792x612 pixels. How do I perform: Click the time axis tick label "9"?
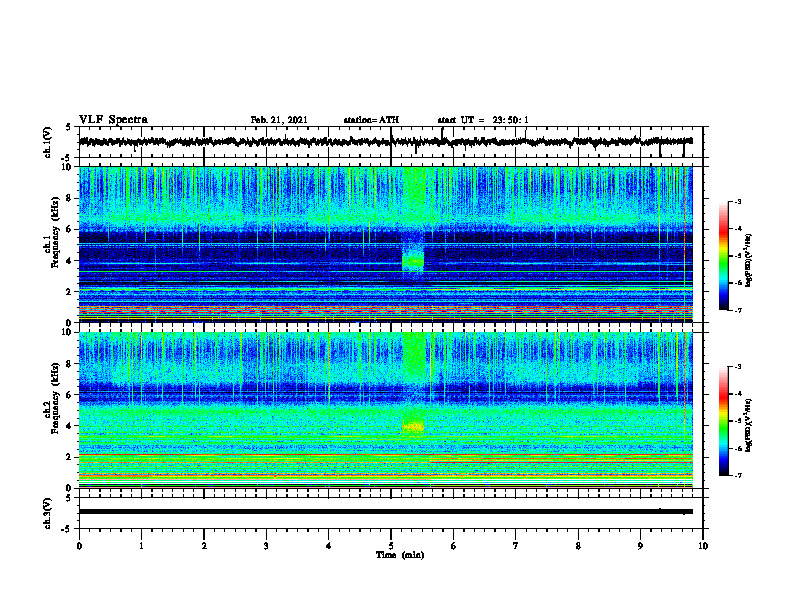[640, 546]
